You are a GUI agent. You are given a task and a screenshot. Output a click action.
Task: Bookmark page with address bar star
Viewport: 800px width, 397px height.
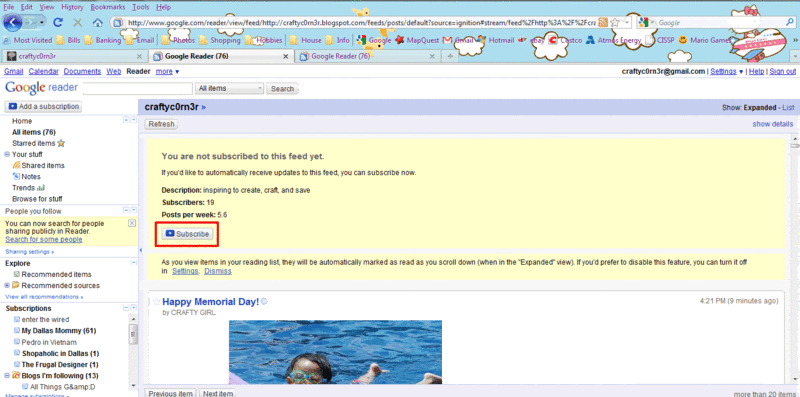[615, 22]
